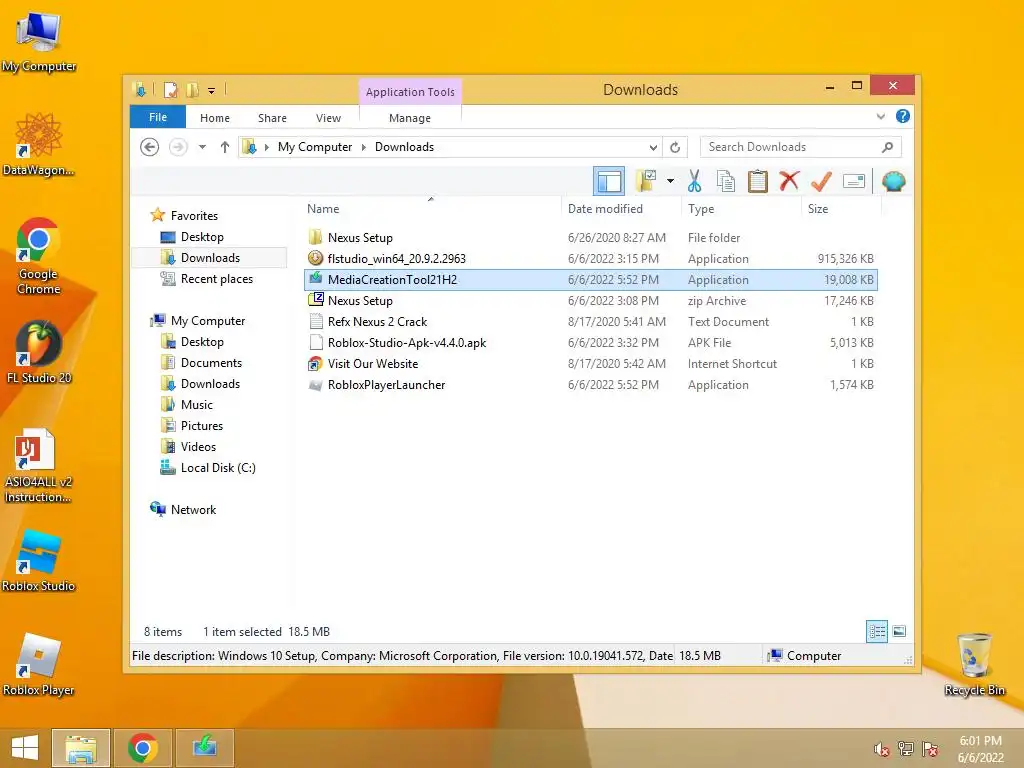The image size is (1024, 768).
Task: Switch to Details view in status bar
Action: click(x=876, y=632)
